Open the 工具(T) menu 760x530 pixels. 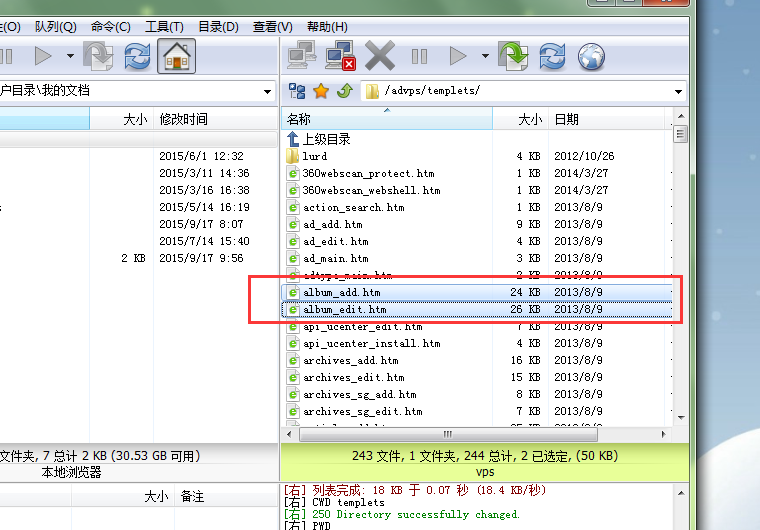[164, 27]
